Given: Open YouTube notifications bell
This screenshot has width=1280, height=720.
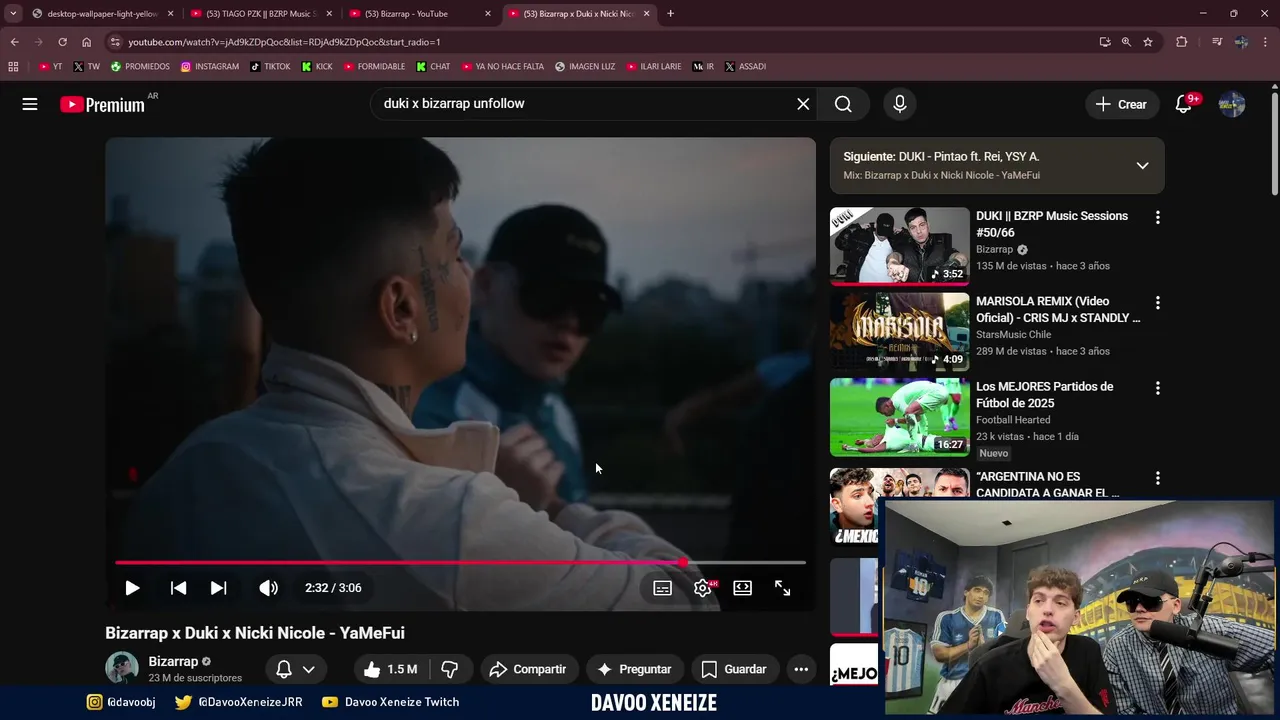Looking at the screenshot, I should point(1184,104).
